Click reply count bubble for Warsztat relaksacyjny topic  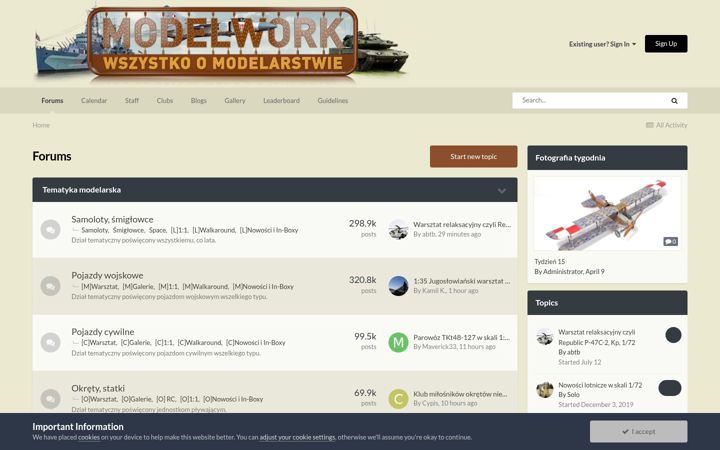click(673, 335)
